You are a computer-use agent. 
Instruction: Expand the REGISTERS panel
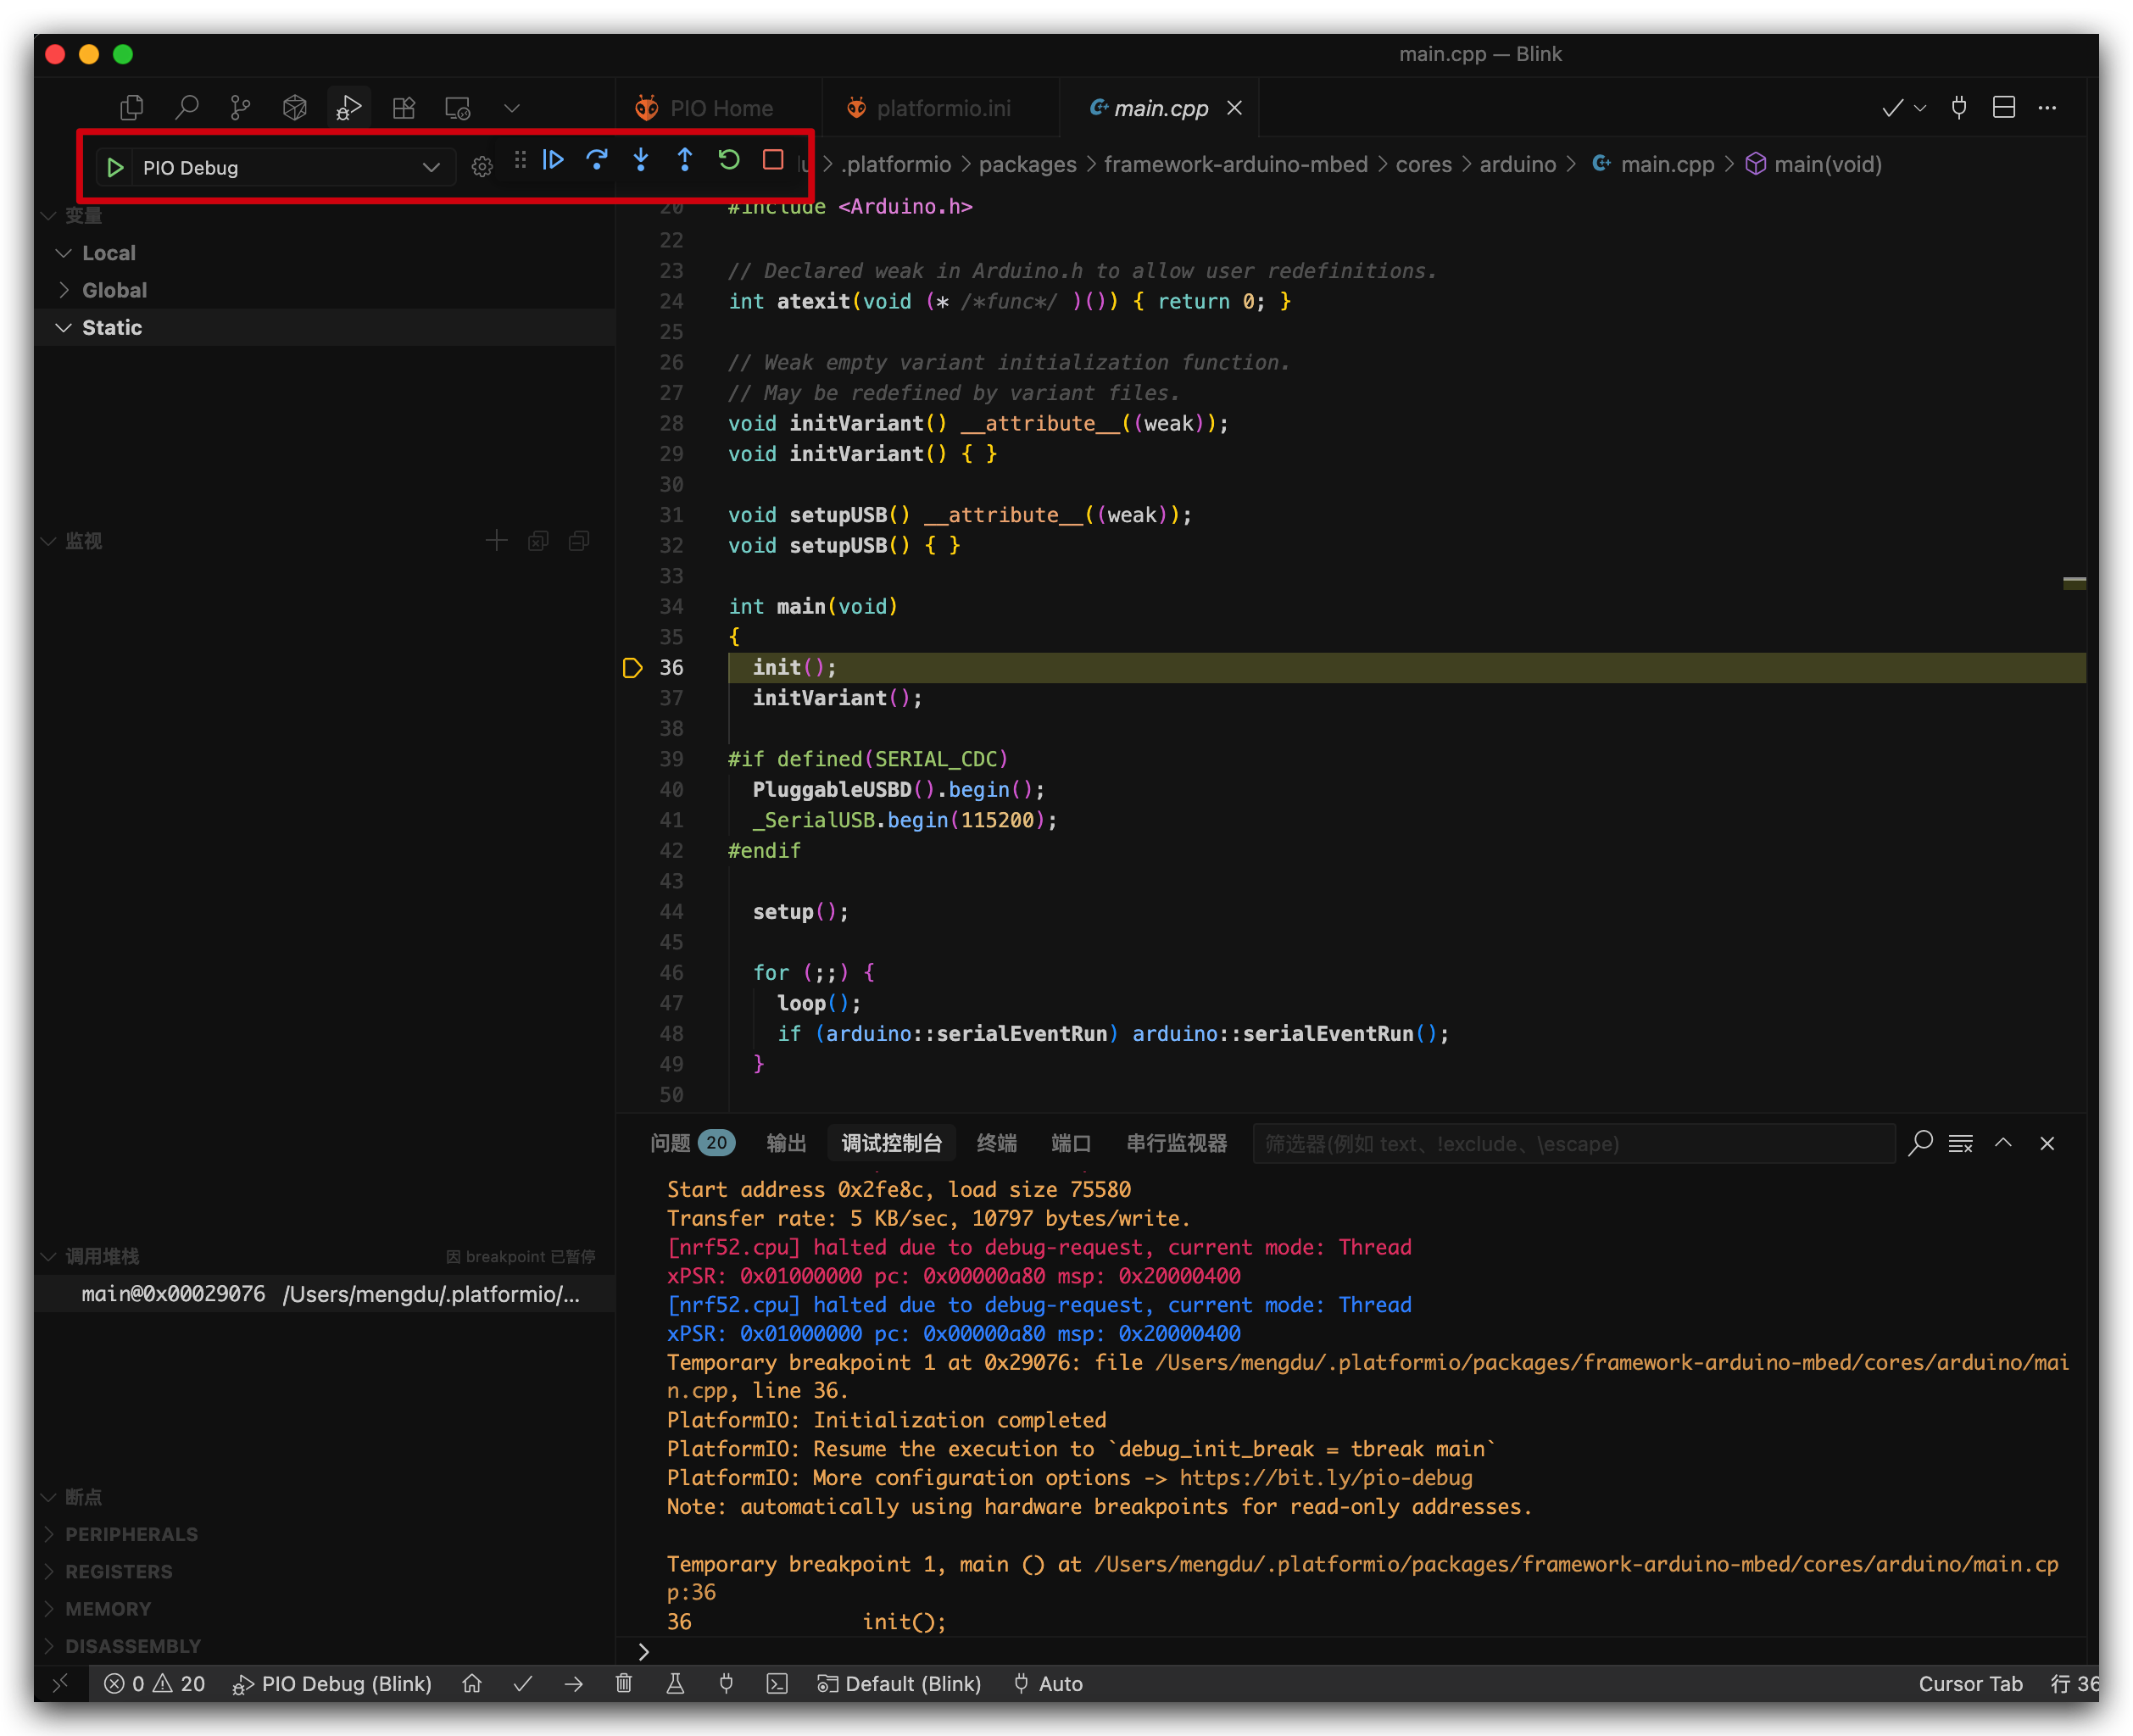118,1571
